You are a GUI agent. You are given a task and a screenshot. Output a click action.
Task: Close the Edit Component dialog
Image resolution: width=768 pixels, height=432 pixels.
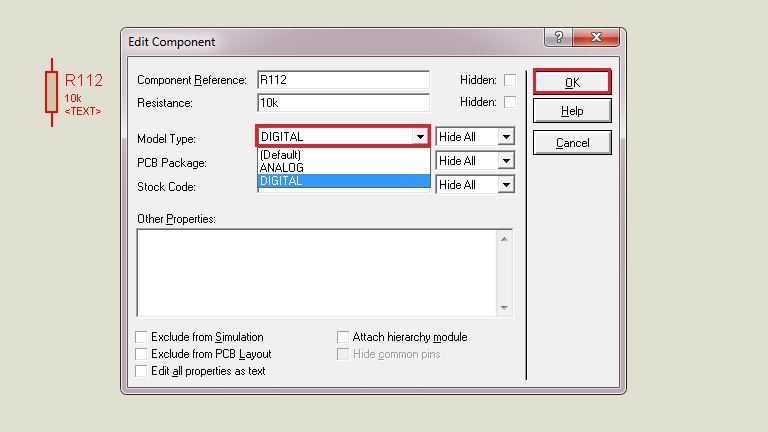(598, 38)
